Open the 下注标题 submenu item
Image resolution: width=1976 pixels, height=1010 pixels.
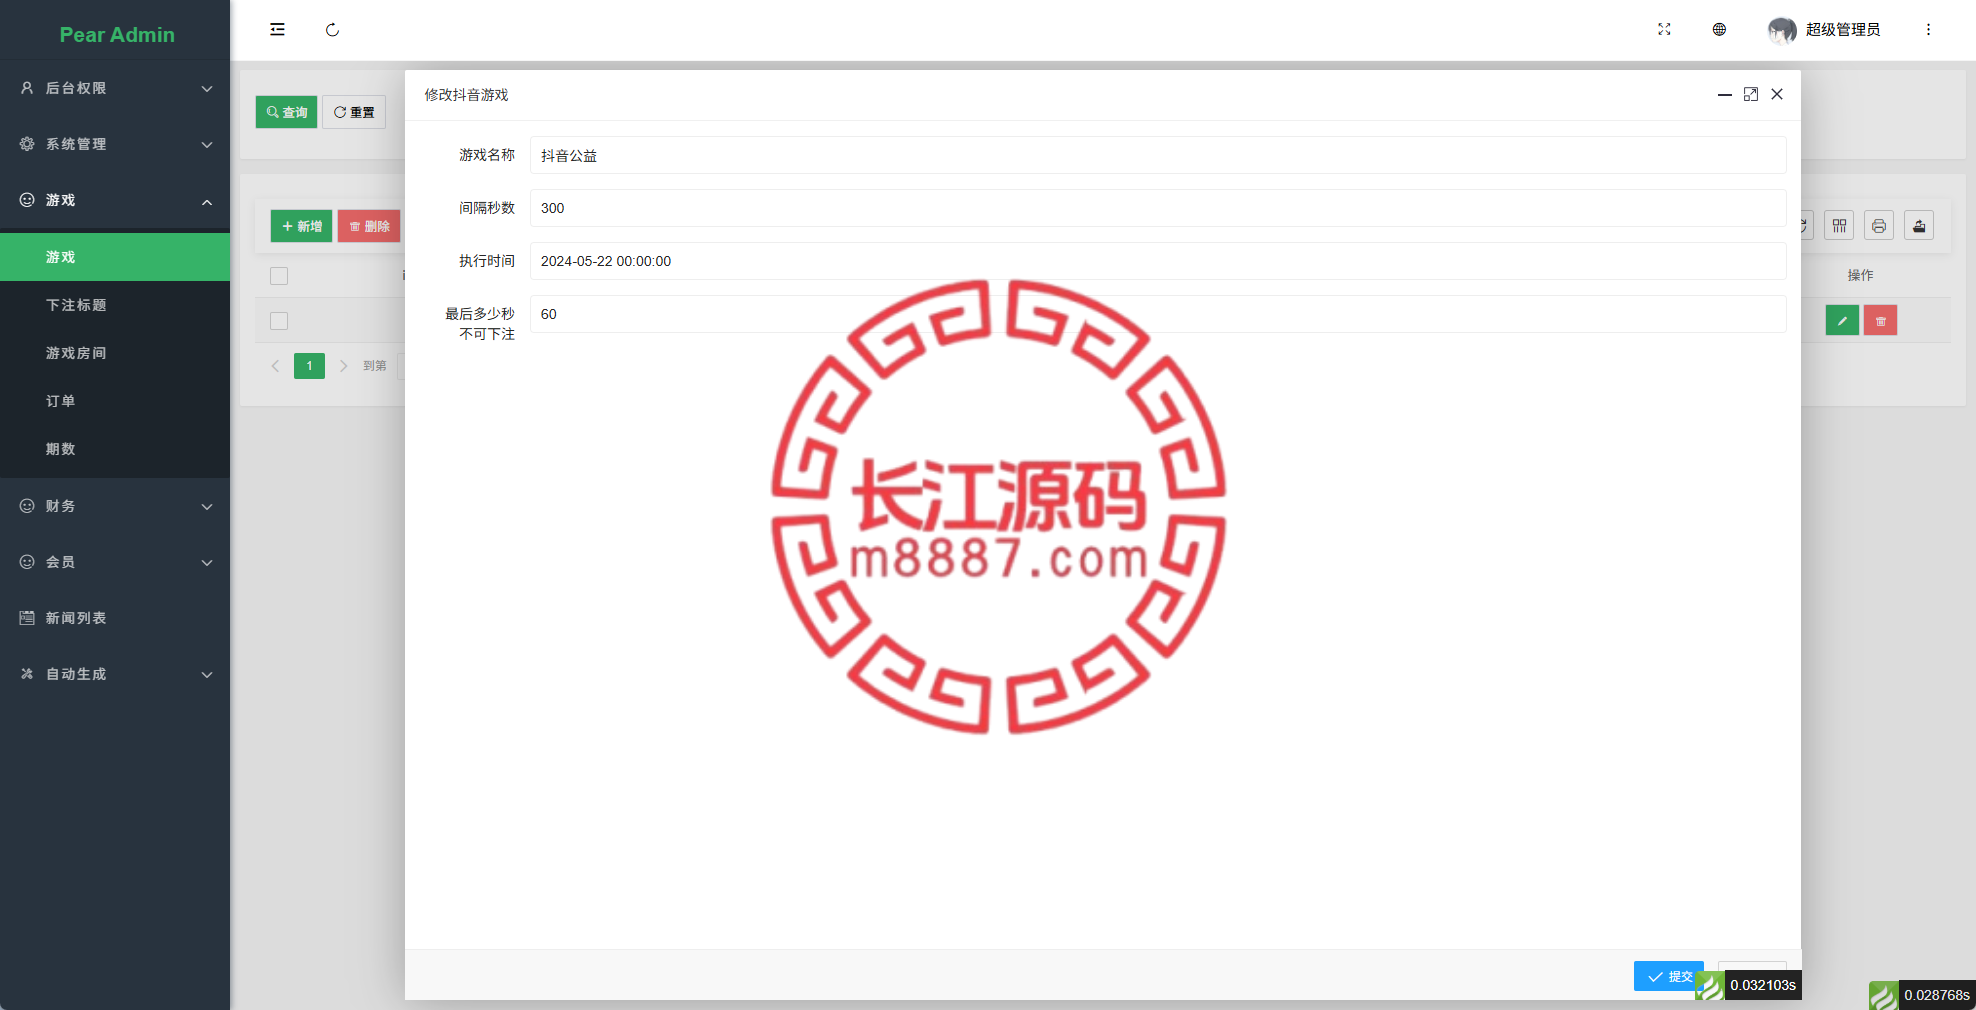tap(115, 305)
